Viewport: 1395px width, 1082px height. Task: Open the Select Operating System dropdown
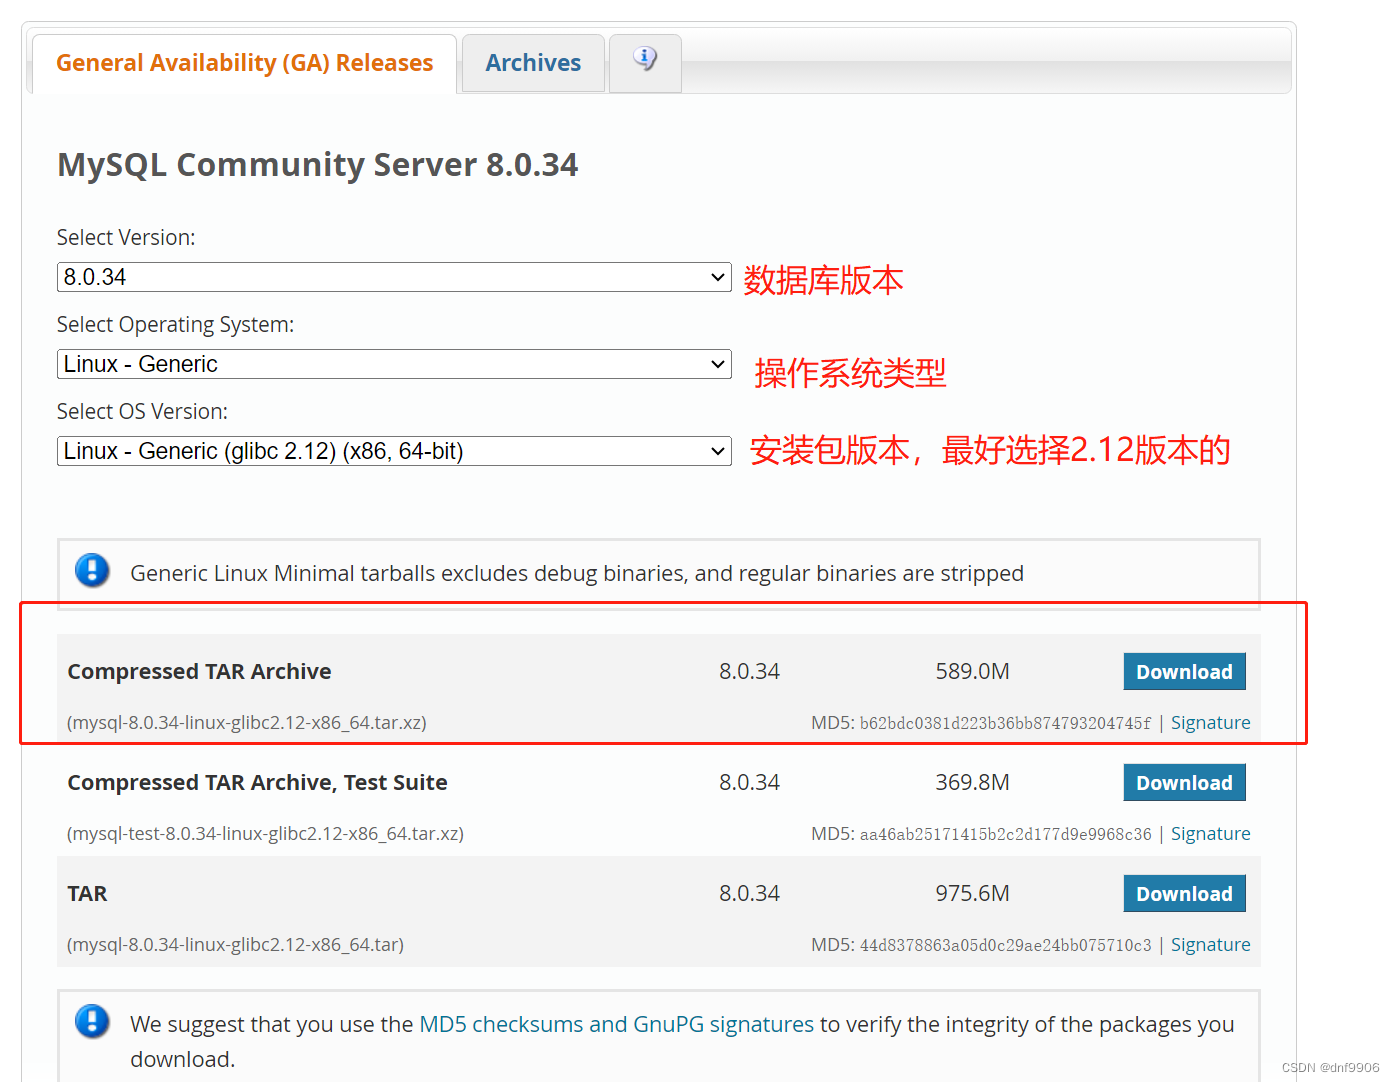click(394, 364)
